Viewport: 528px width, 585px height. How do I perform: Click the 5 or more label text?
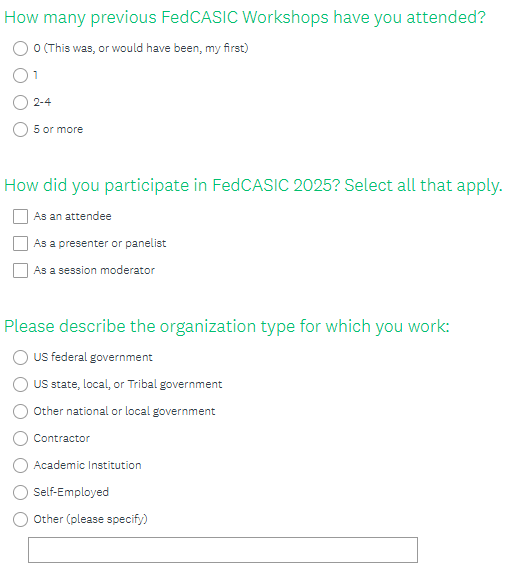tap(58, 129)
